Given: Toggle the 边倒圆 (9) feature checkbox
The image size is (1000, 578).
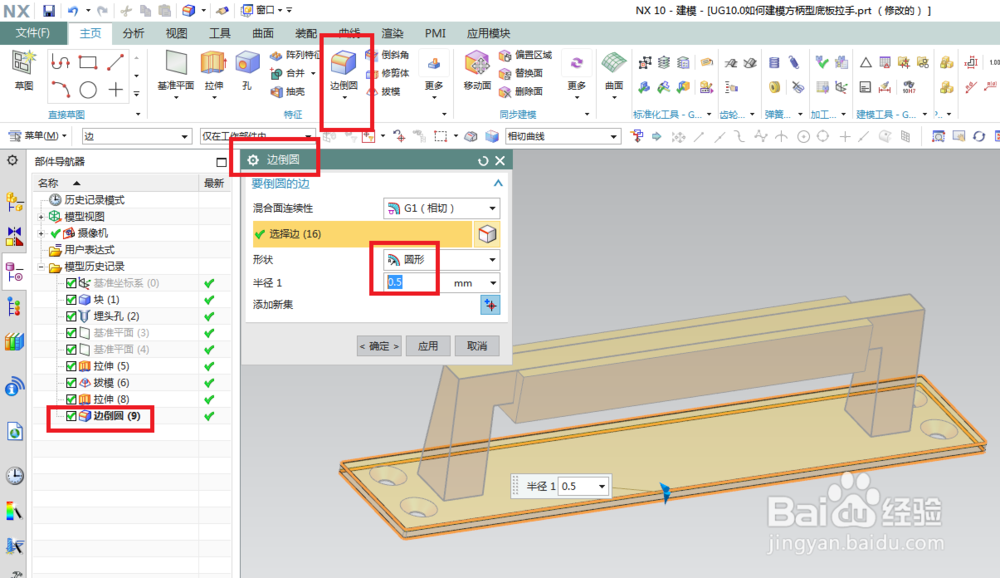Looking at the screenshot, I should click(x=71, y=416).
